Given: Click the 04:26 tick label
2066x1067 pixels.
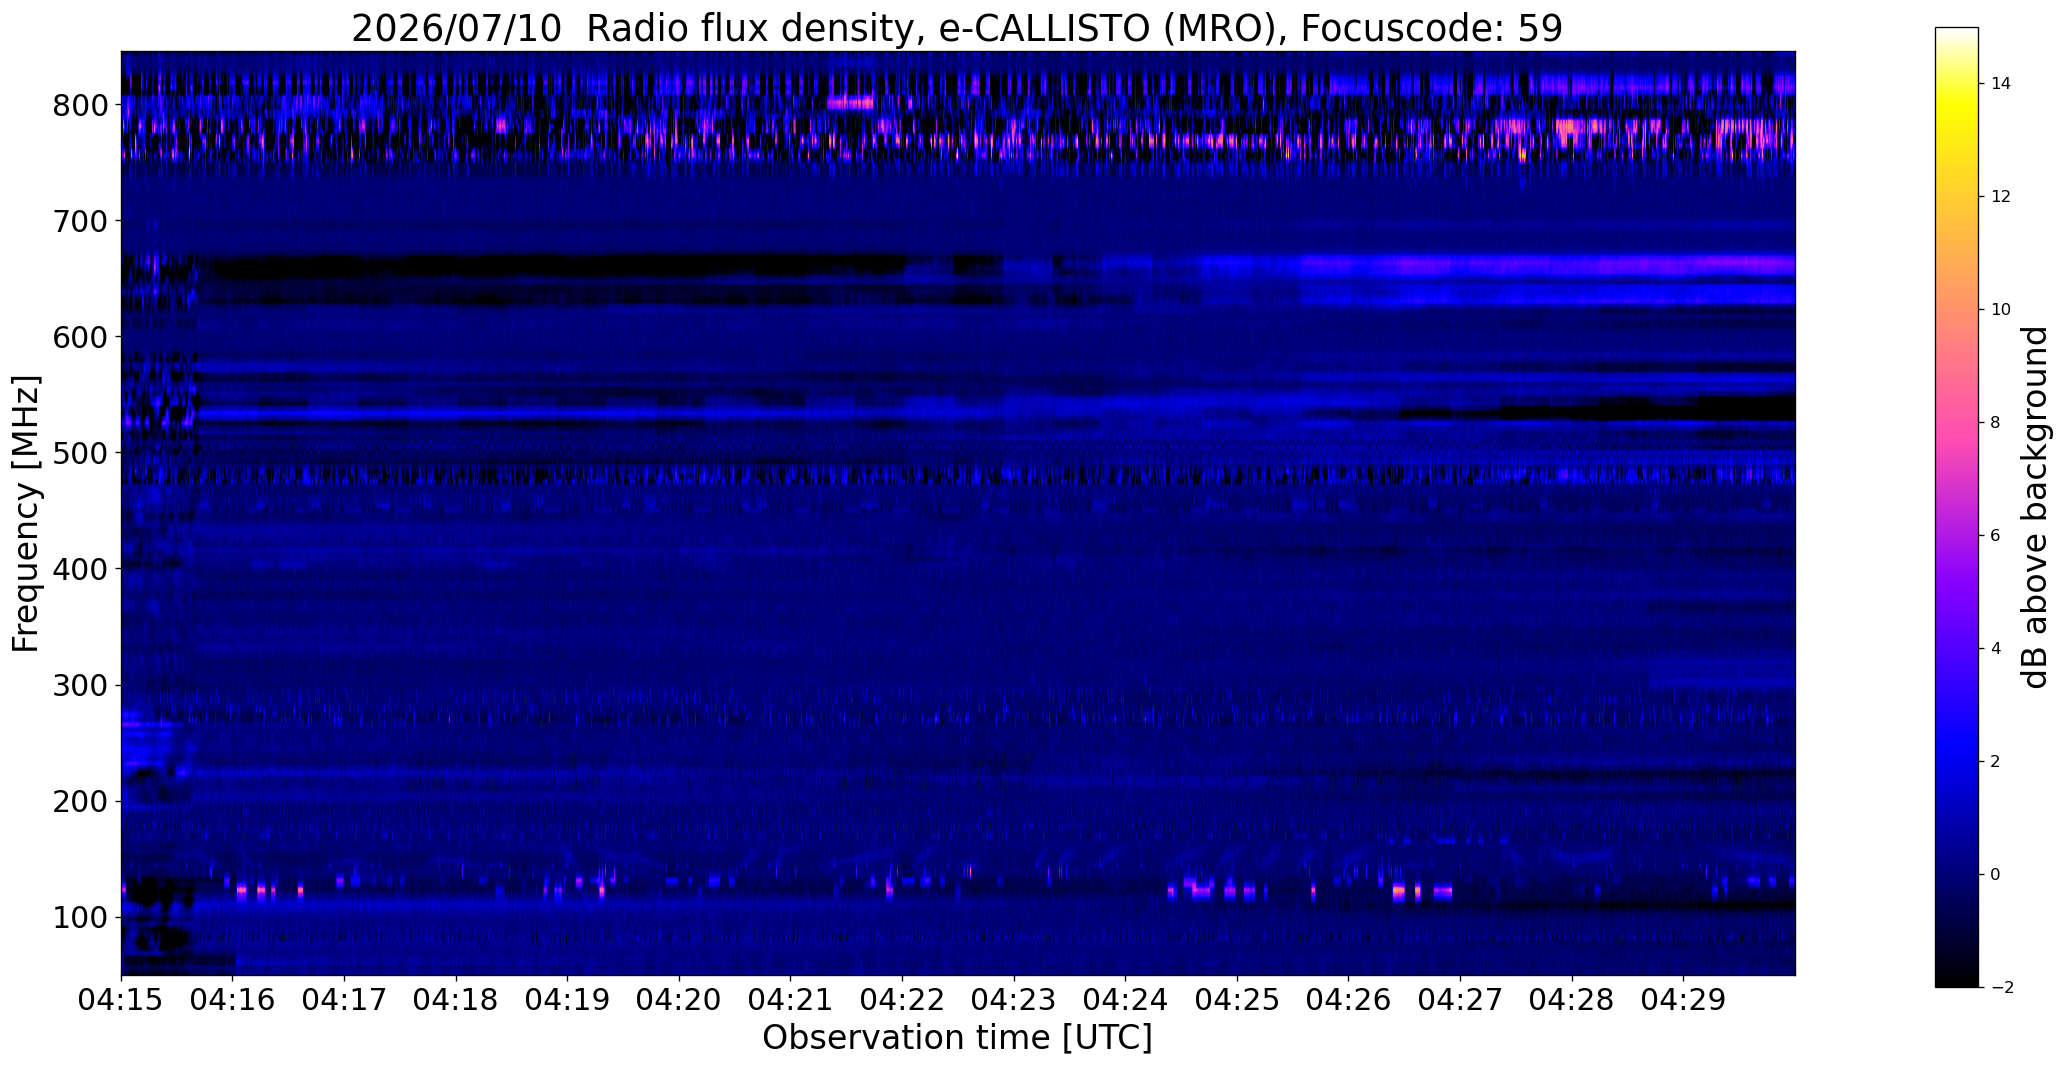Looking at the screenshot, I should [x=1349, y=1001].
